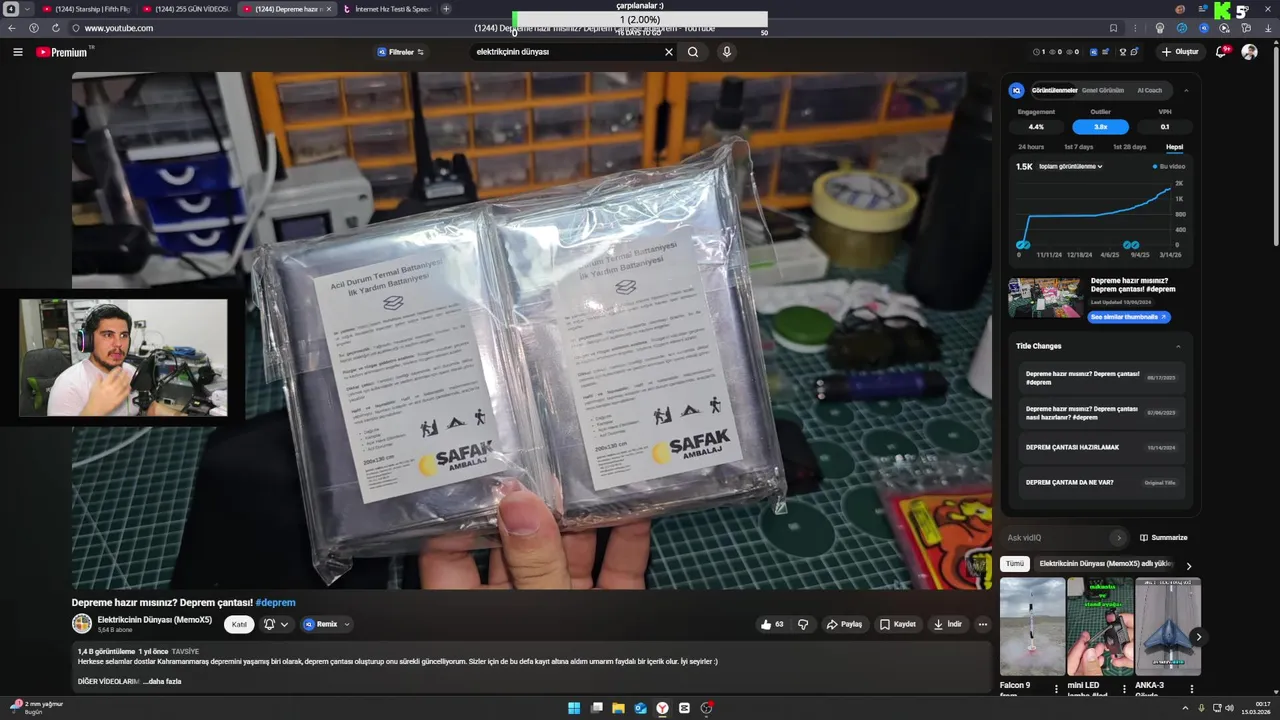This screenshot has width=1280, height=720.
Task: Select the 'Tümü' chip
Action: coord(1015,564)
